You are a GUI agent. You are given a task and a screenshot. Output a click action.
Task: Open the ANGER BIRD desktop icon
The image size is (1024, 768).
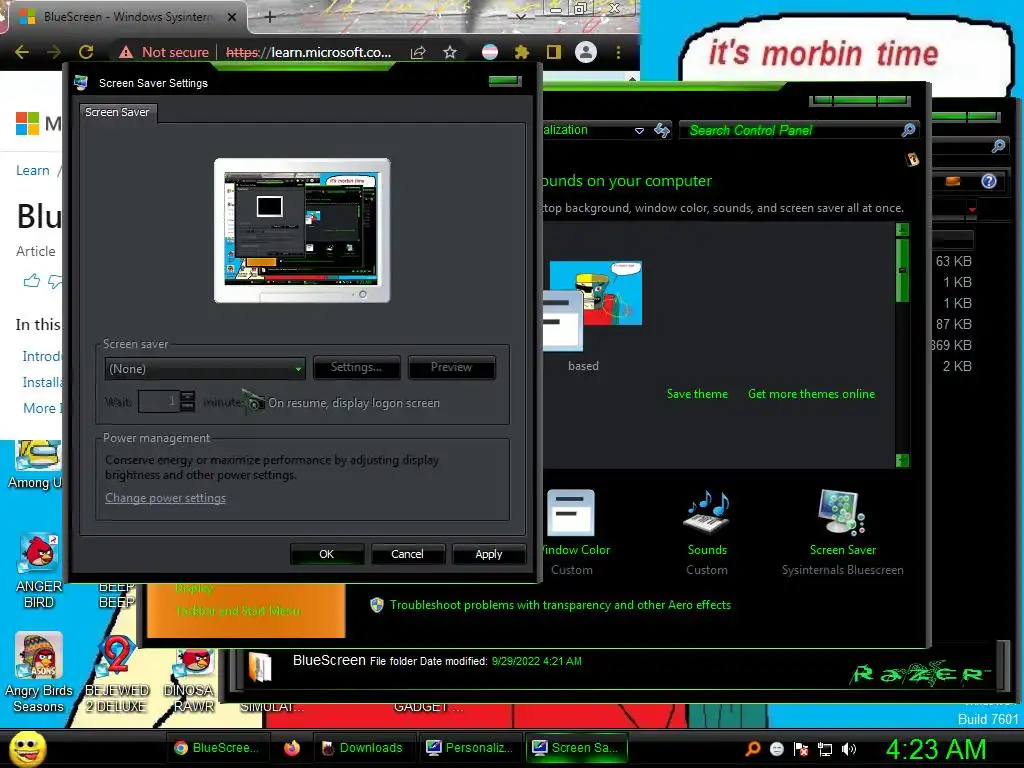click(39, 553)
